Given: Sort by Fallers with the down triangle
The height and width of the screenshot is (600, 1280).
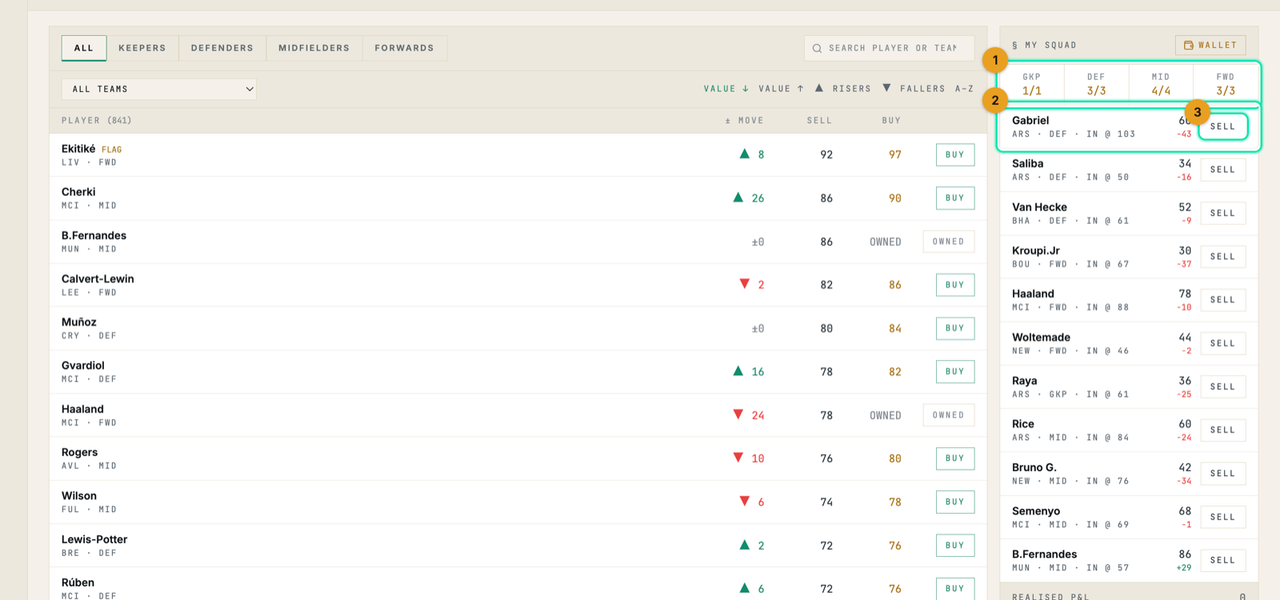Looking at the screenshot, I should (x=913, y=88).
